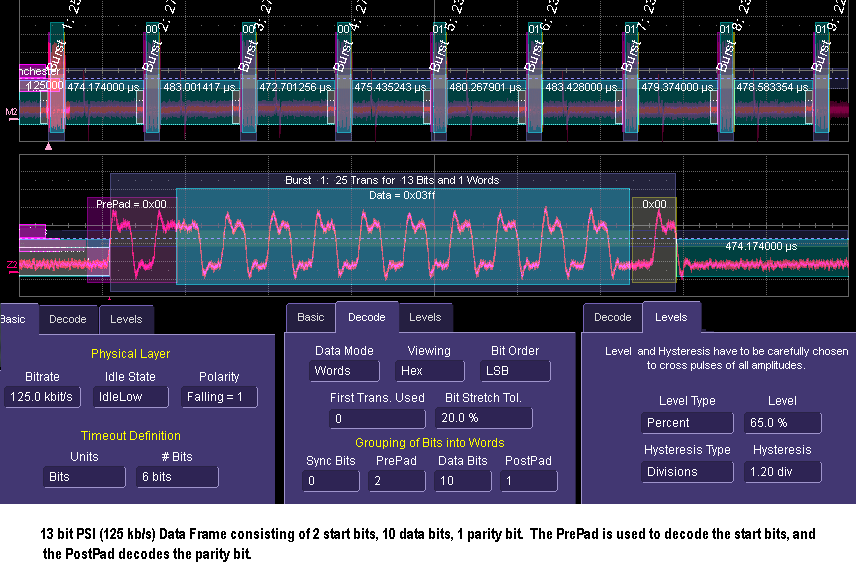Switch to Levels tab beside Physical Layer panel
Viewport: 856px width, 574px height.
pyautogui.click(x=126, y=319)
